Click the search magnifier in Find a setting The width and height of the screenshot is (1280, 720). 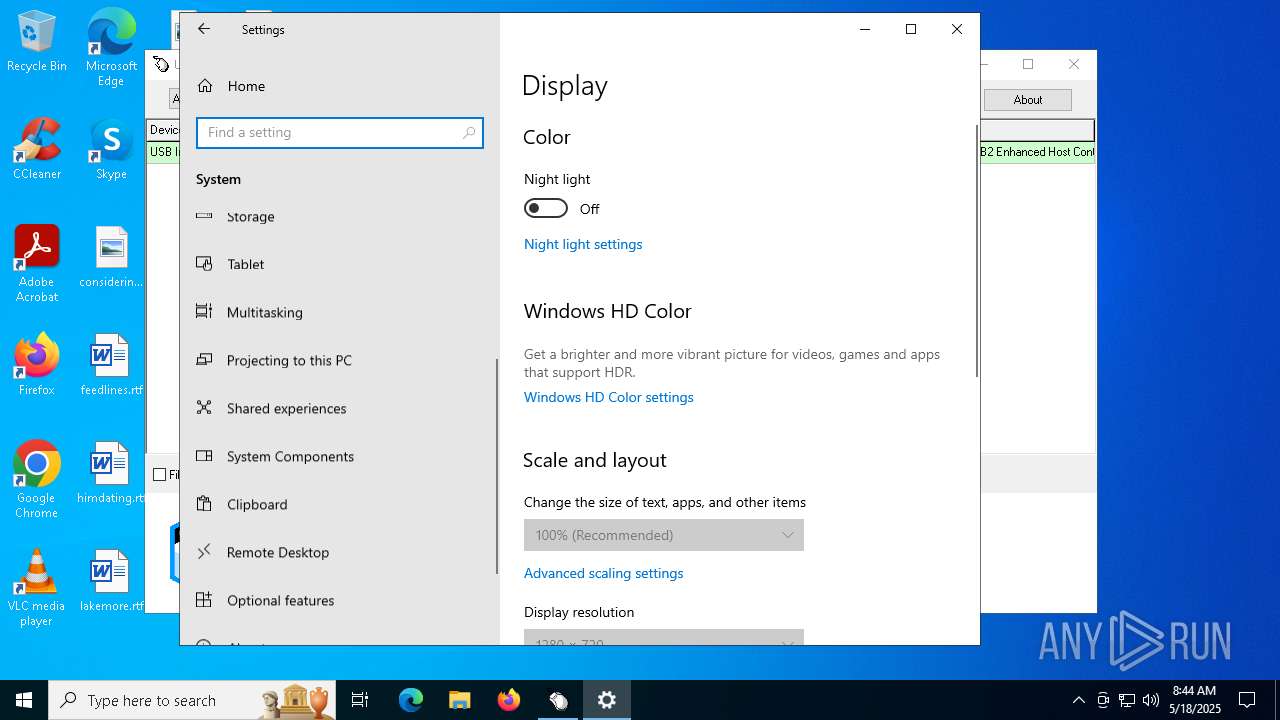pos(469,133)
